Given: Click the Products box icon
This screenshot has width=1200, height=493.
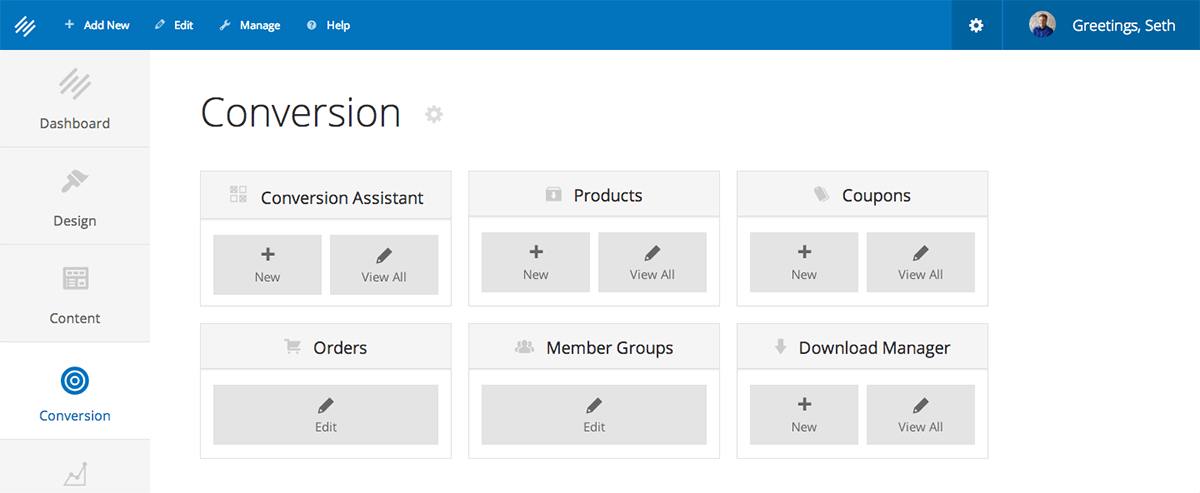Looking at the screenshot, I should (554, 194).
